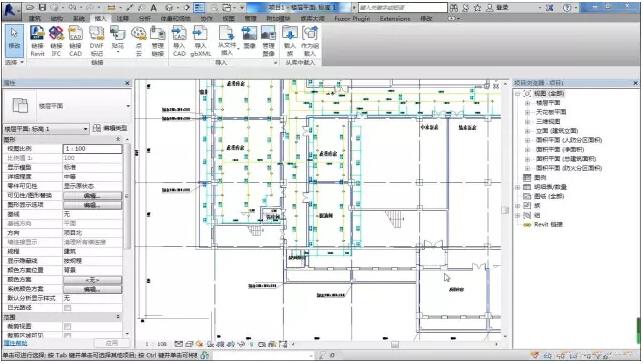
Task: Open the Properties help (属性帮助) link
Action: 16,343
